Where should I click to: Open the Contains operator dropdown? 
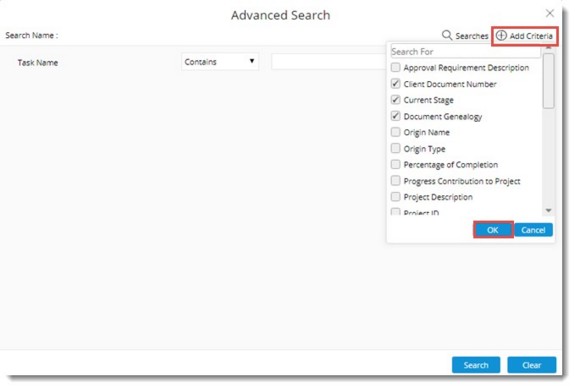[x=220, y=62]
